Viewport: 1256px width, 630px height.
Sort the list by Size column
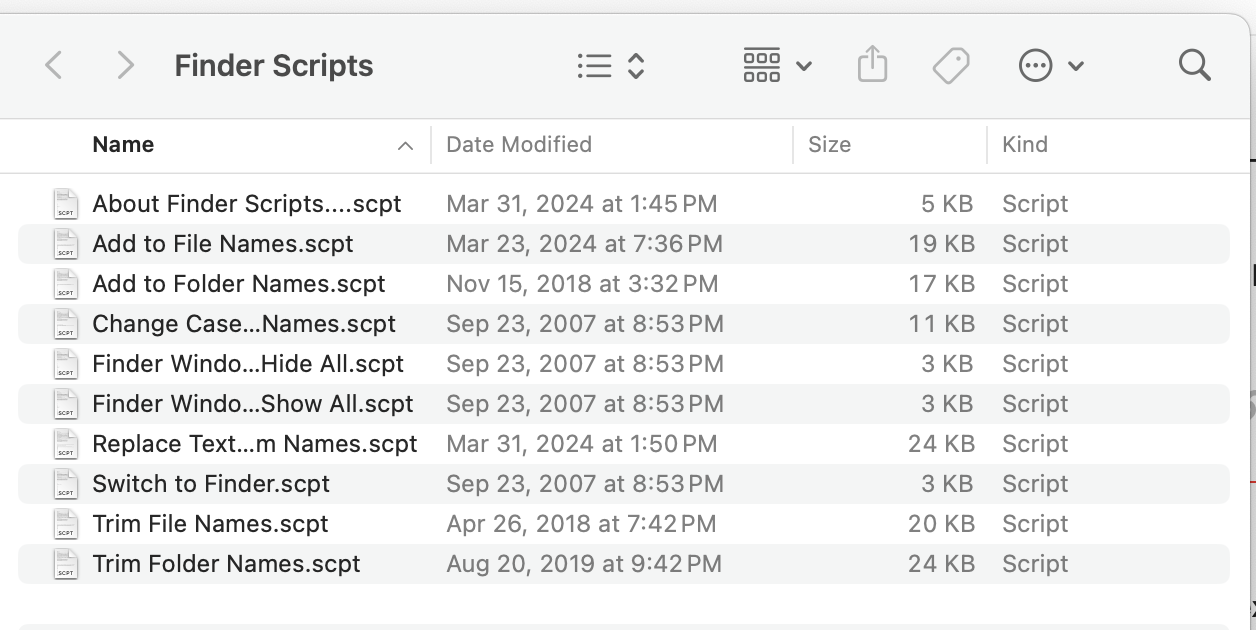[x=829, y=145]
